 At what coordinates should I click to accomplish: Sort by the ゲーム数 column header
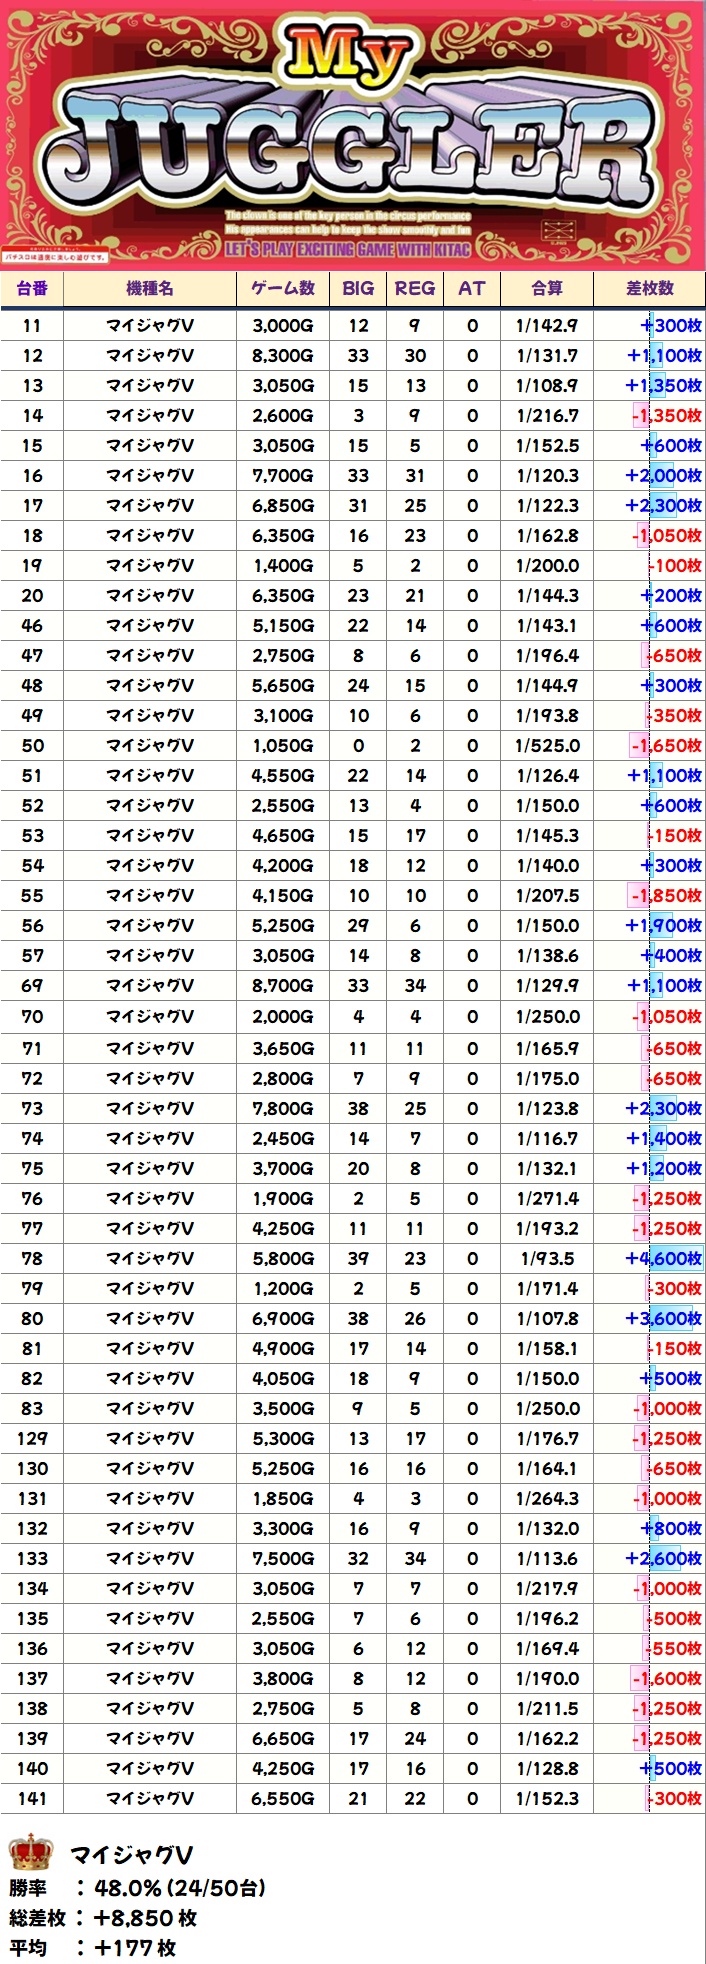283,289
